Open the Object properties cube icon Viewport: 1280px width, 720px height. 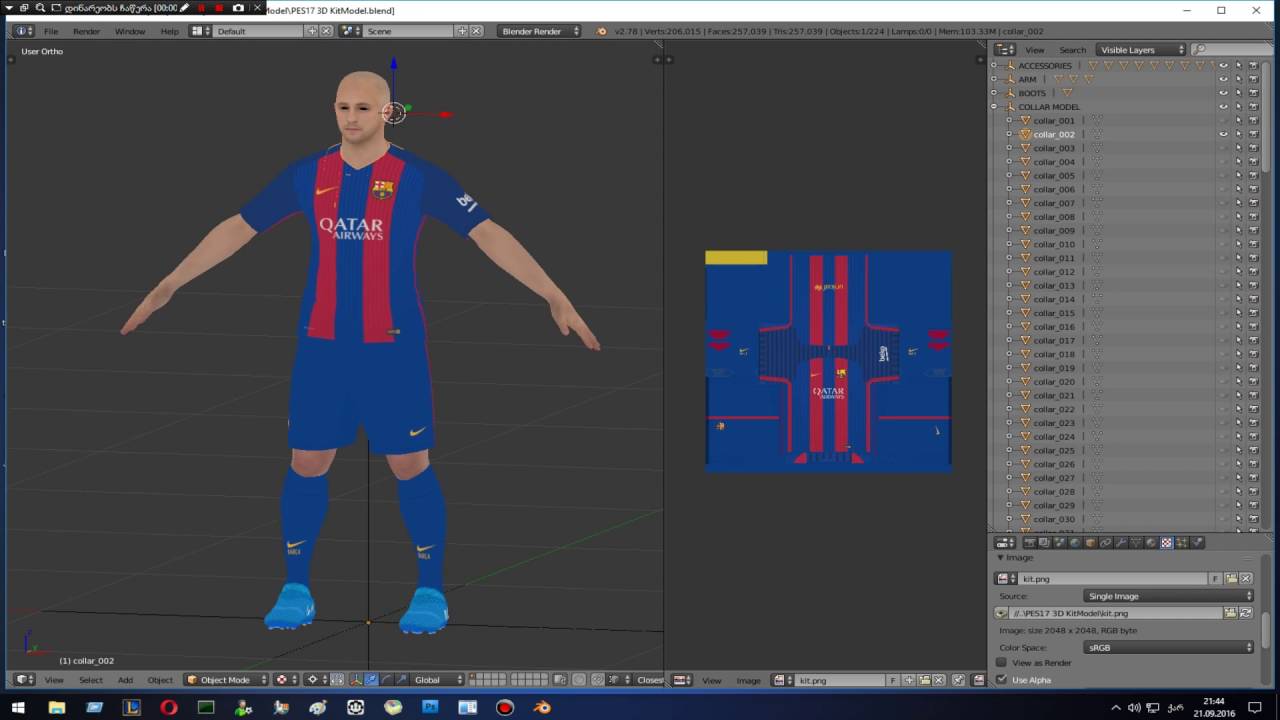pyautogui.click(x=1090, y=543)
